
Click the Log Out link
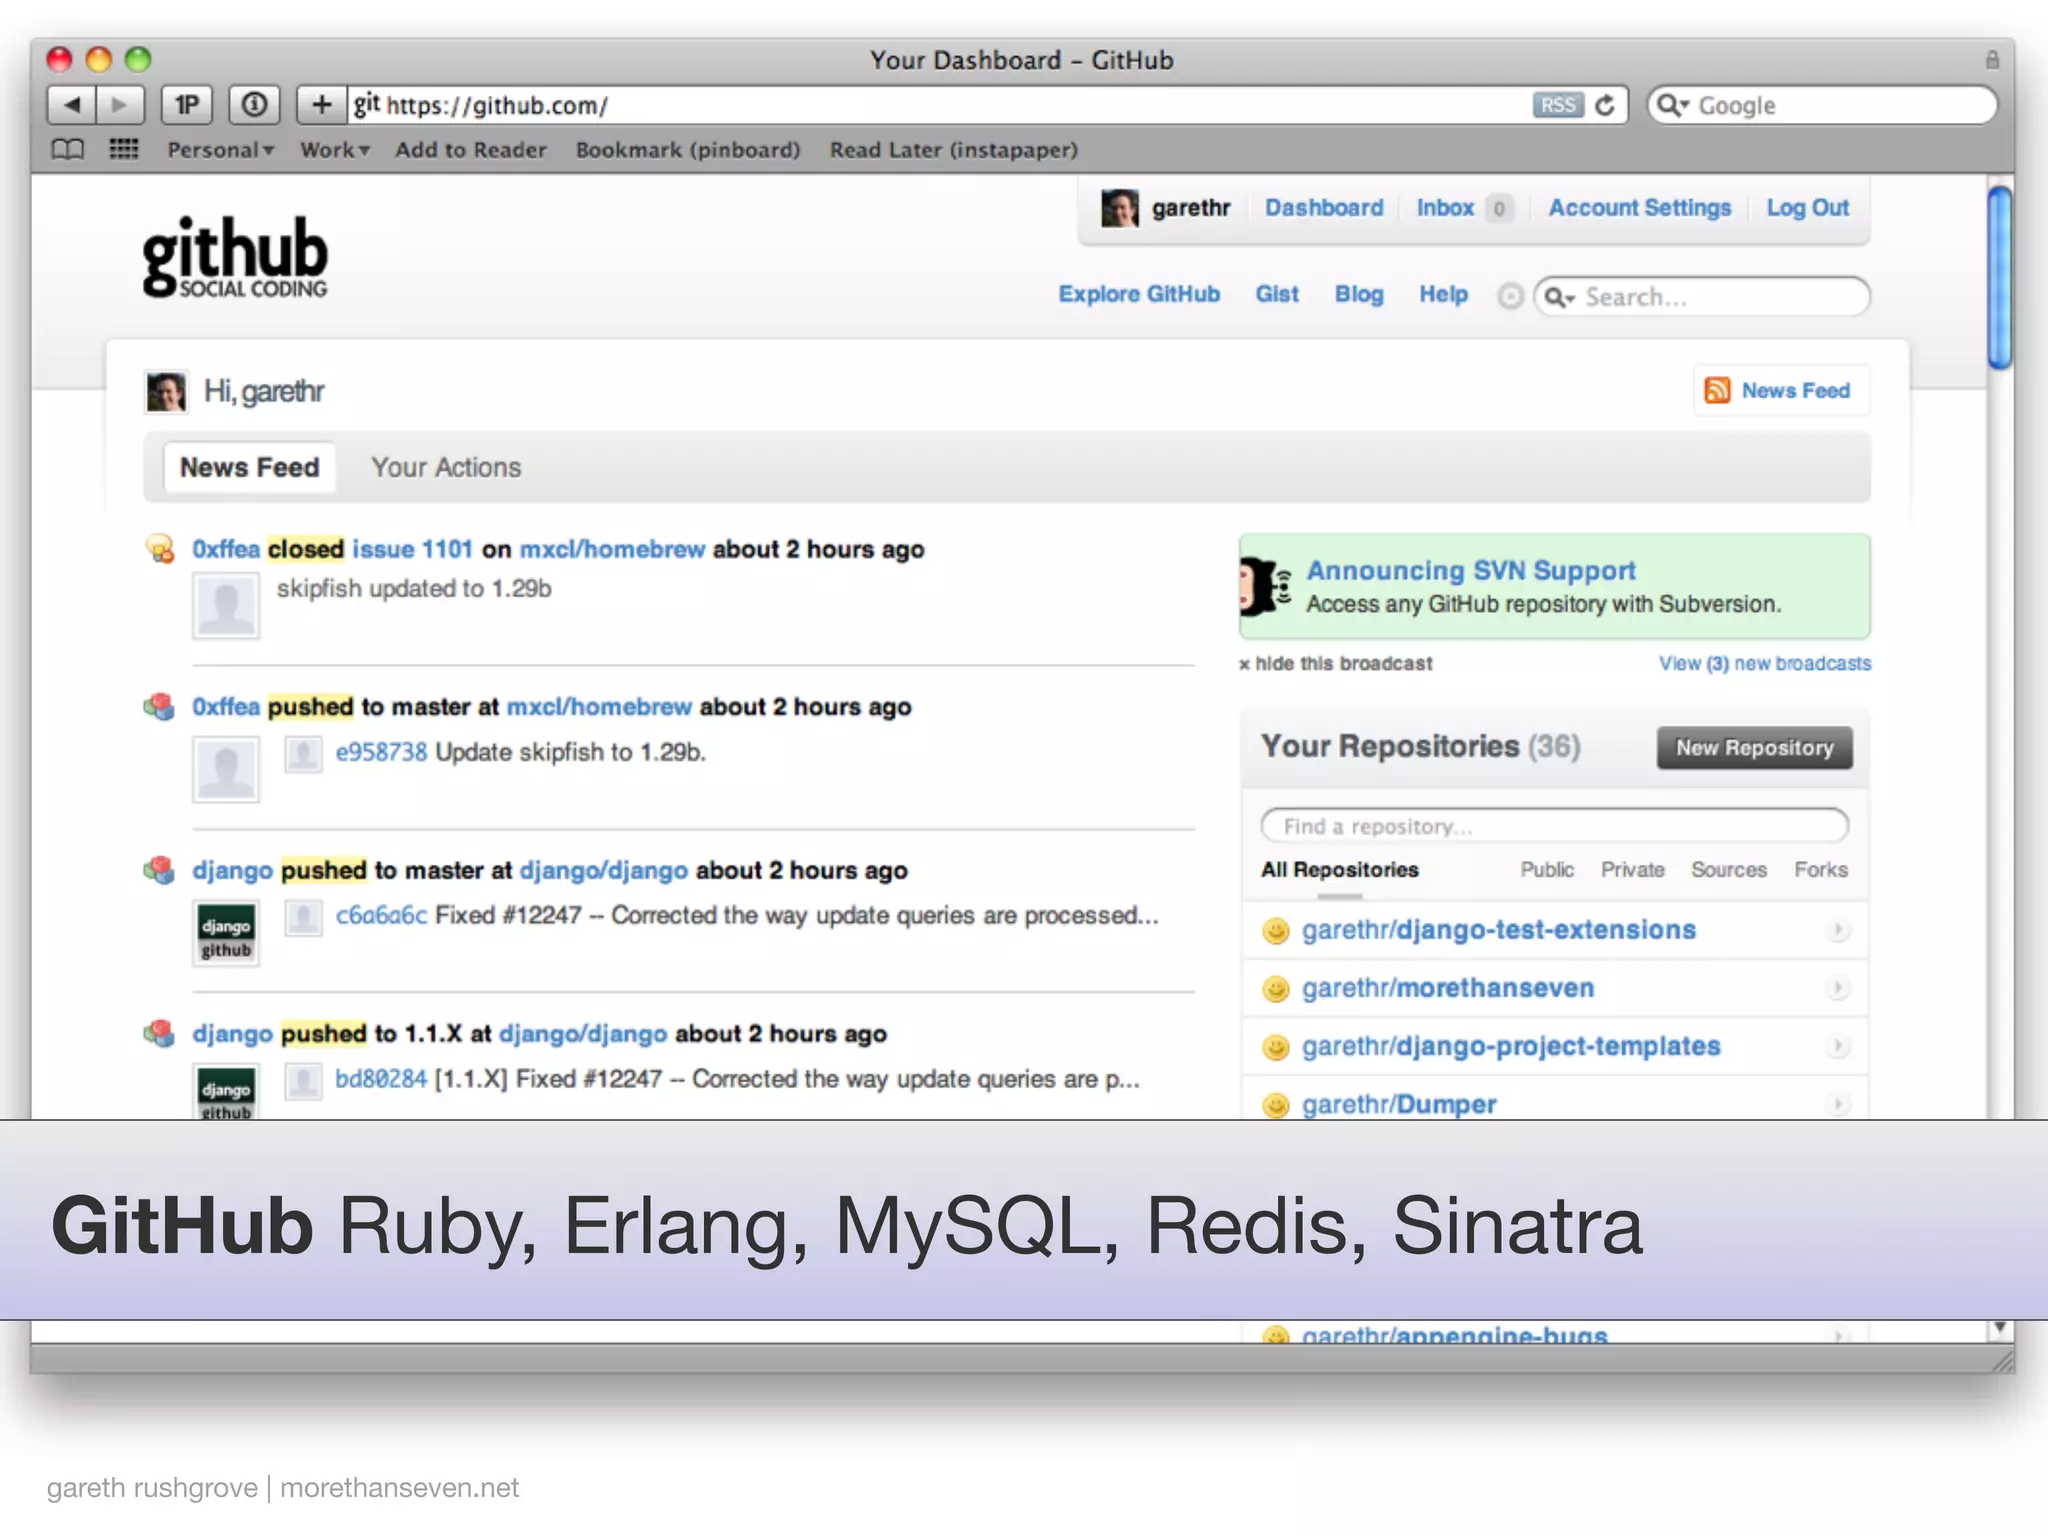[1808, 208]
